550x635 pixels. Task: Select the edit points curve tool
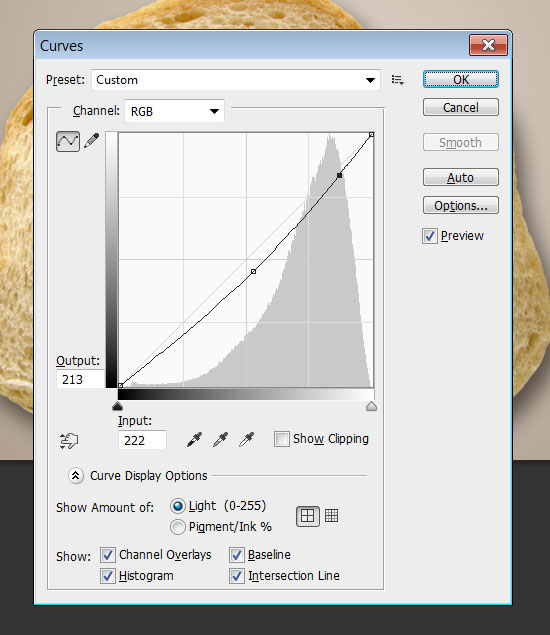(68, 141)
